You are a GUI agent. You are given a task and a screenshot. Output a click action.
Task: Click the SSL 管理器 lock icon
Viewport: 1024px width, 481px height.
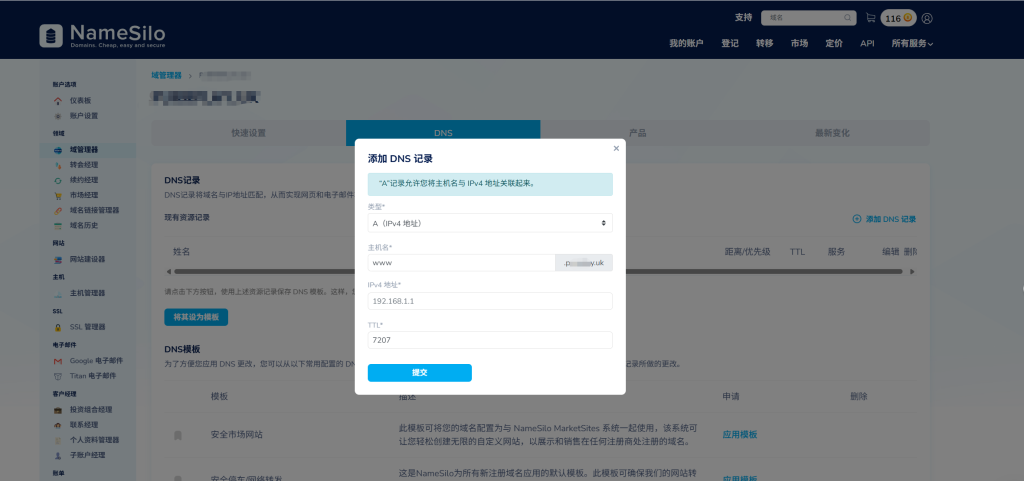58,327
